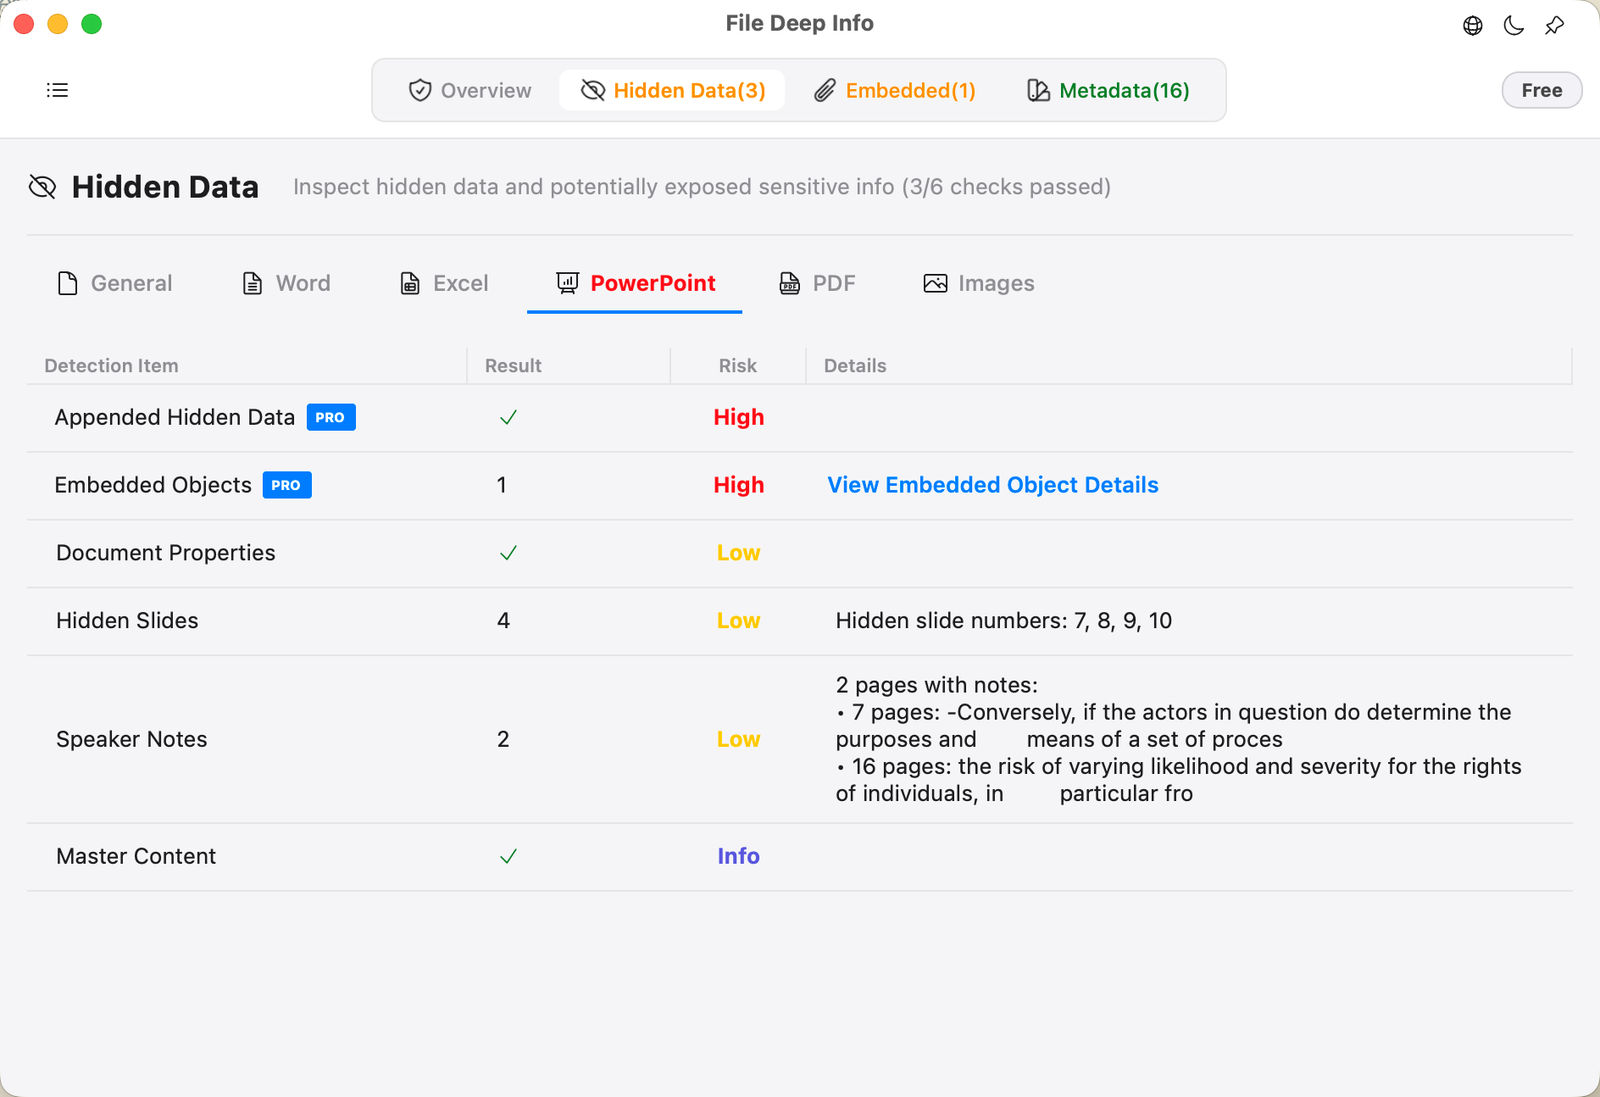Click the Free plan button

point(1541,90)
